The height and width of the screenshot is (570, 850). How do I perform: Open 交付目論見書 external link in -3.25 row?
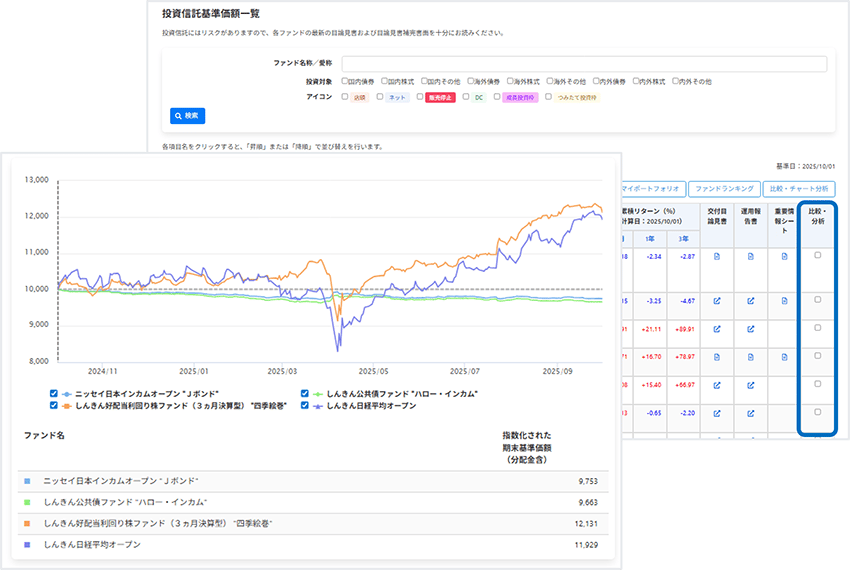(717, 301)
